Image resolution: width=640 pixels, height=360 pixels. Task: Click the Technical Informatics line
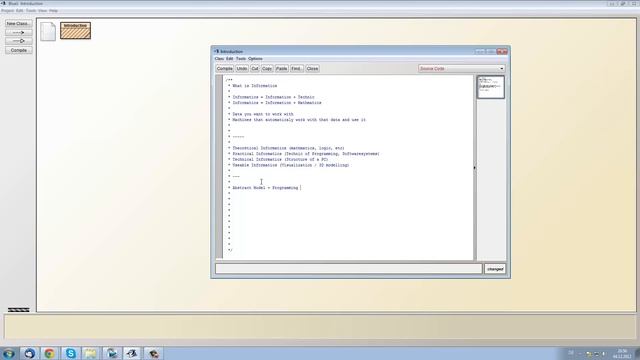tap(280, 160)
